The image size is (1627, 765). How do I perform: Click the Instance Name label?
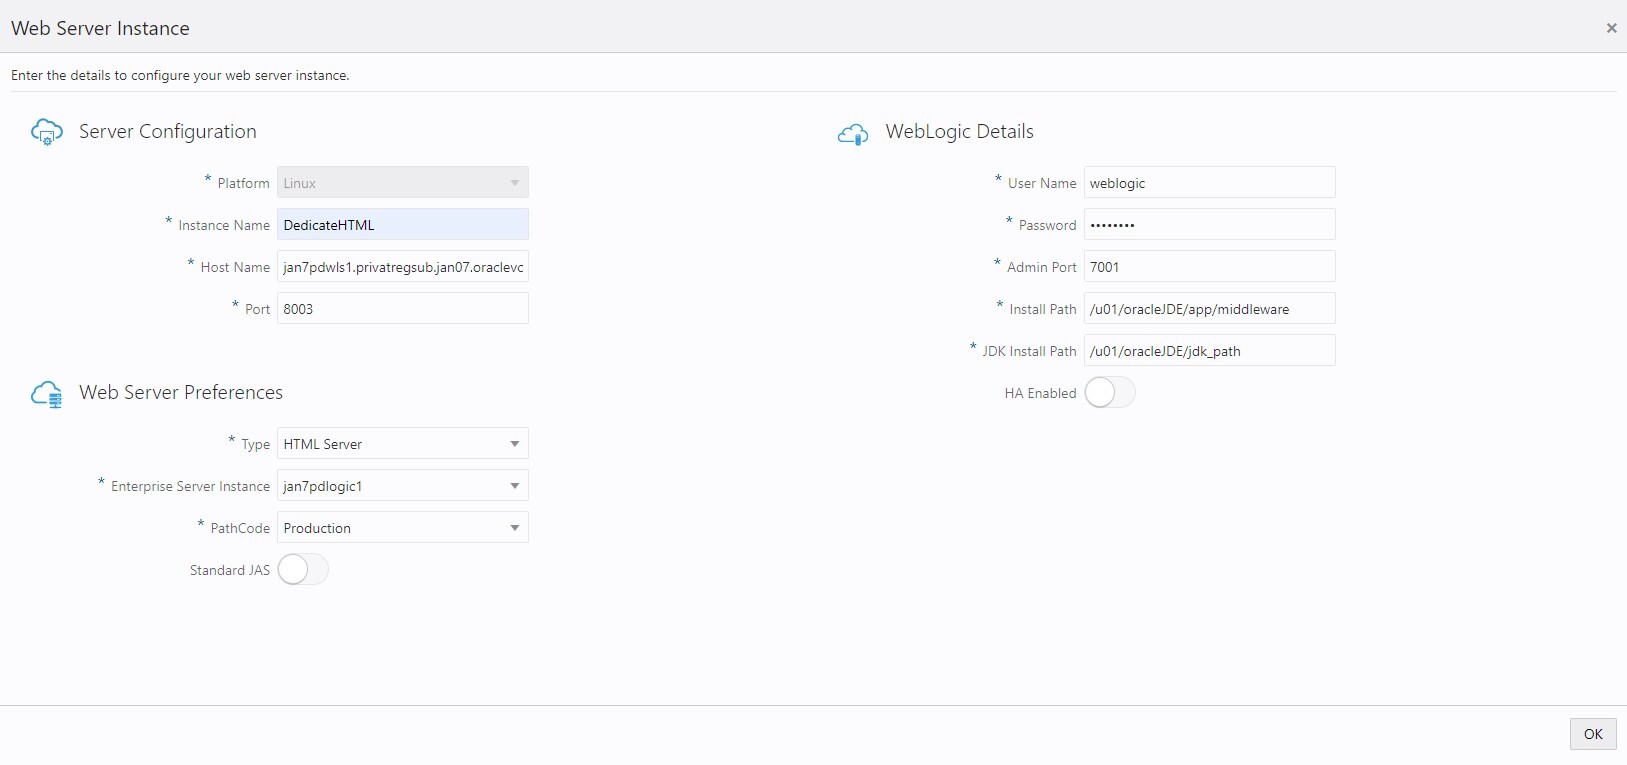[x=224, y=225]
